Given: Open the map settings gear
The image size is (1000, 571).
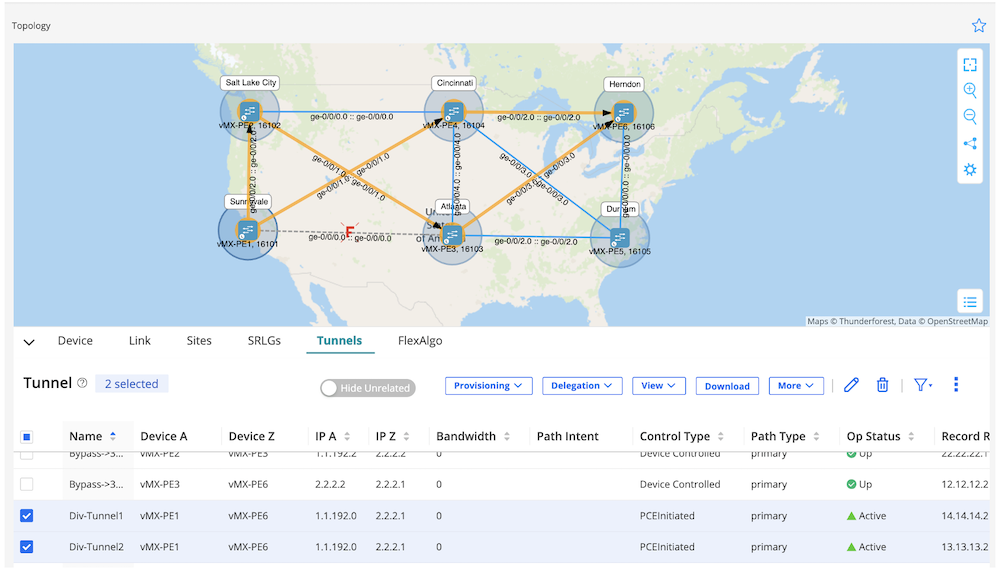Looking at the screenshot, I should pyautogui.click(x=969, y=169).
